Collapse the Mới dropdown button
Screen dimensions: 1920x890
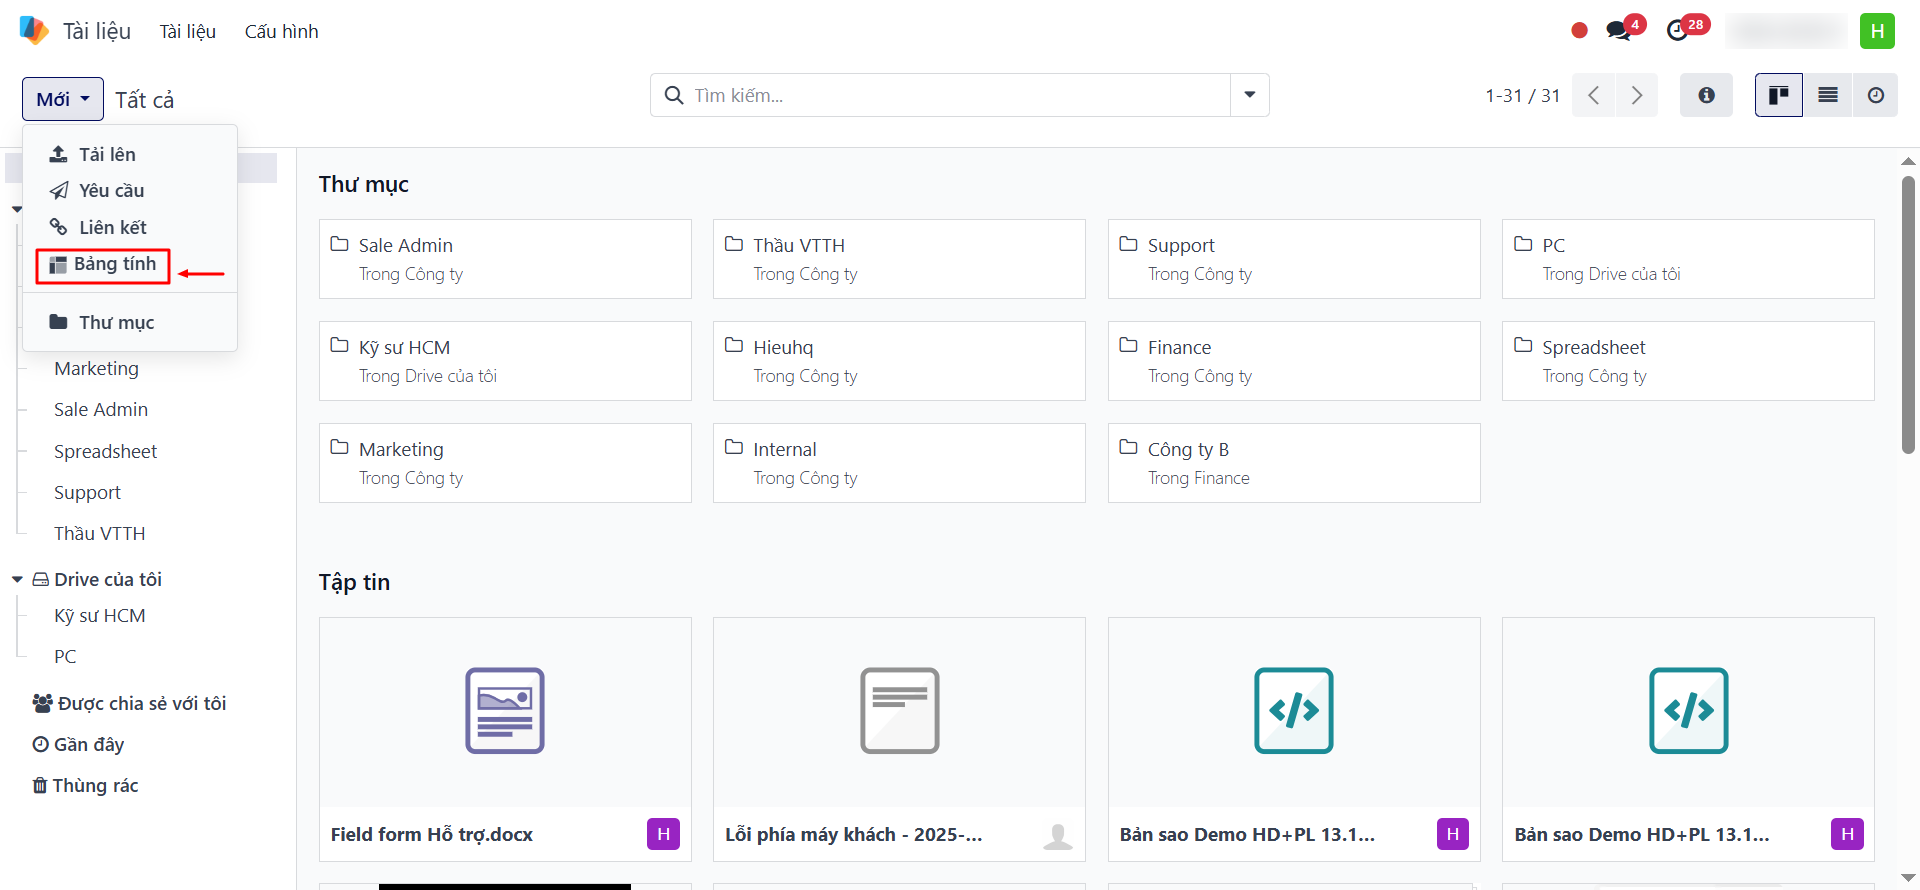pyautogui.click(x=63, y=99)
